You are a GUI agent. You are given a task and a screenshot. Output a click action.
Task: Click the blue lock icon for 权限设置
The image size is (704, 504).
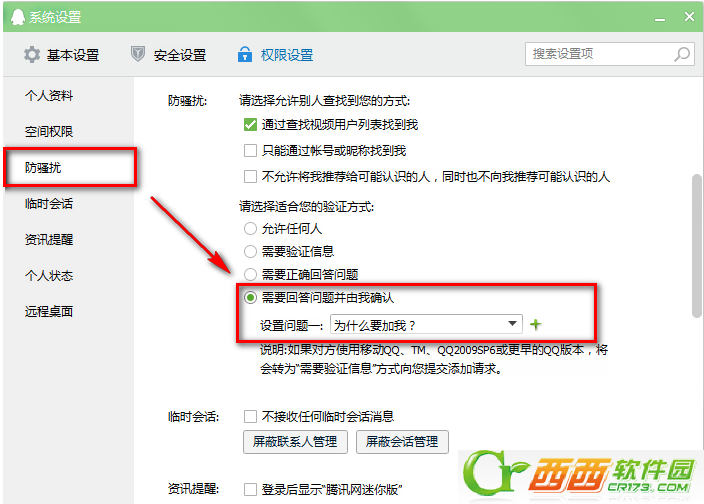(245, 54)
